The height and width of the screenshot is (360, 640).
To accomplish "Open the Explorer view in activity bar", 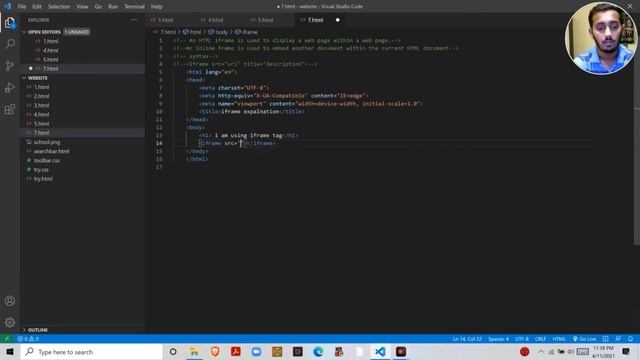I will 10,22.
